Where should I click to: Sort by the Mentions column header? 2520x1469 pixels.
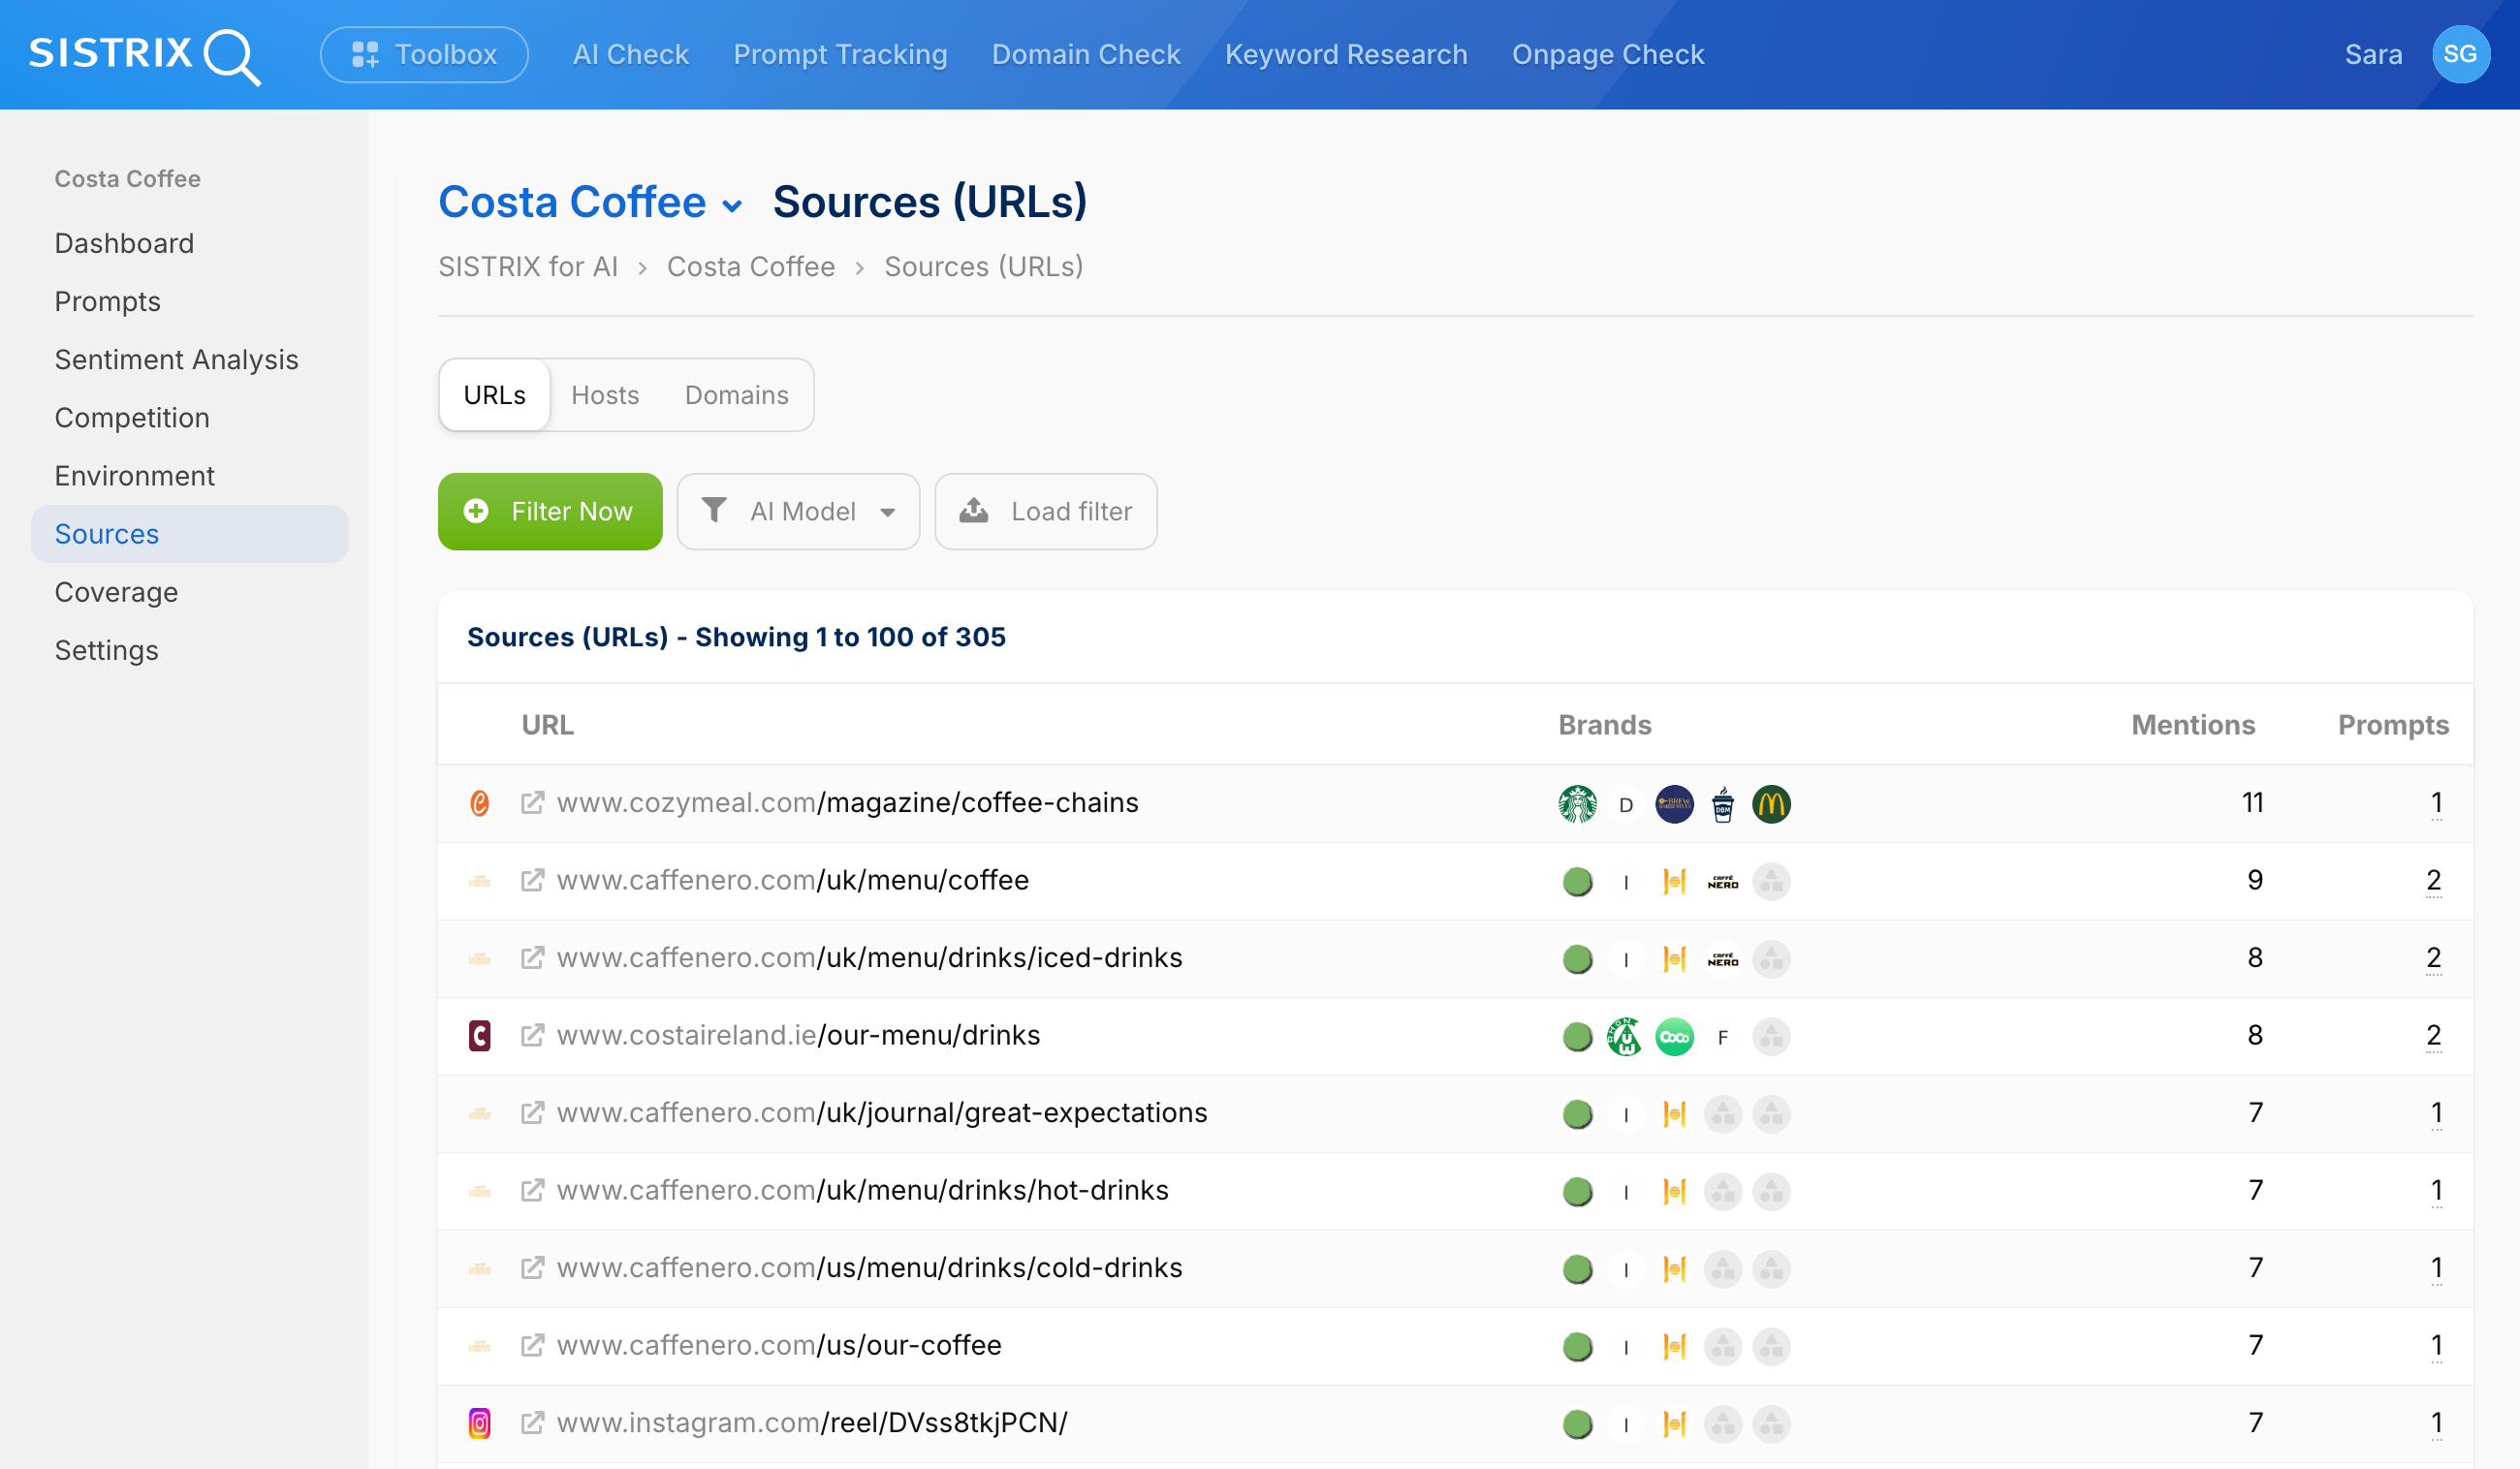click(2193, 724)
